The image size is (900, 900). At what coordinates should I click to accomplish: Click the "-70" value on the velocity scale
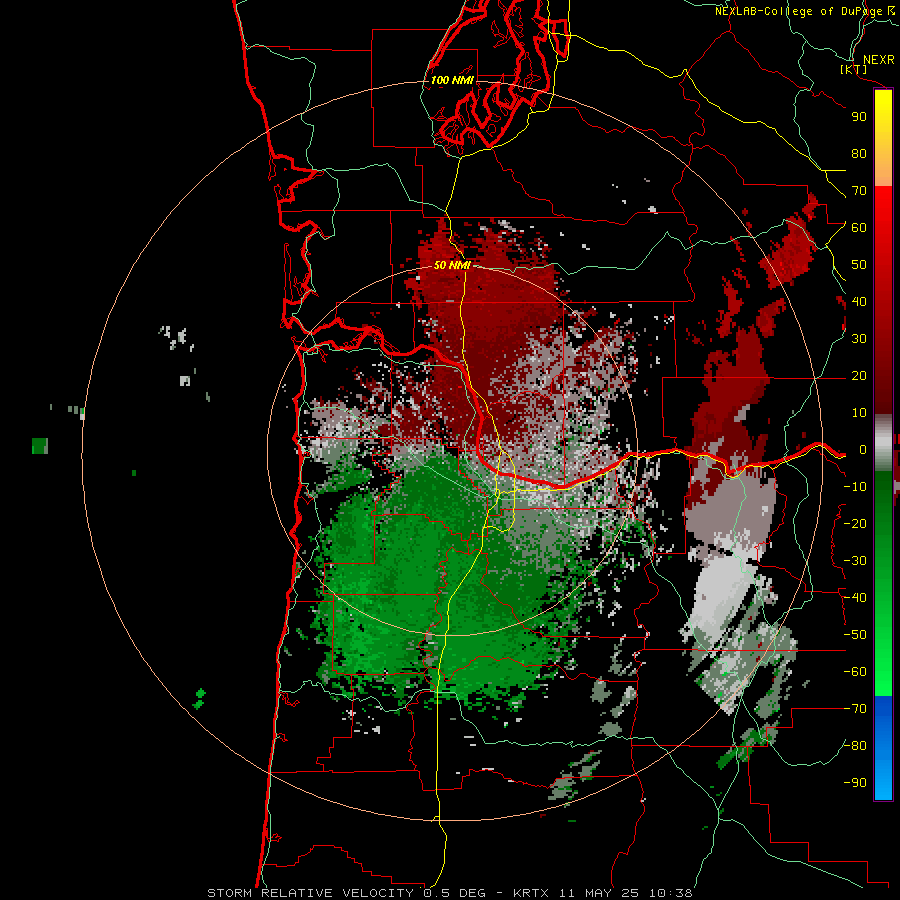pos(855,709)
